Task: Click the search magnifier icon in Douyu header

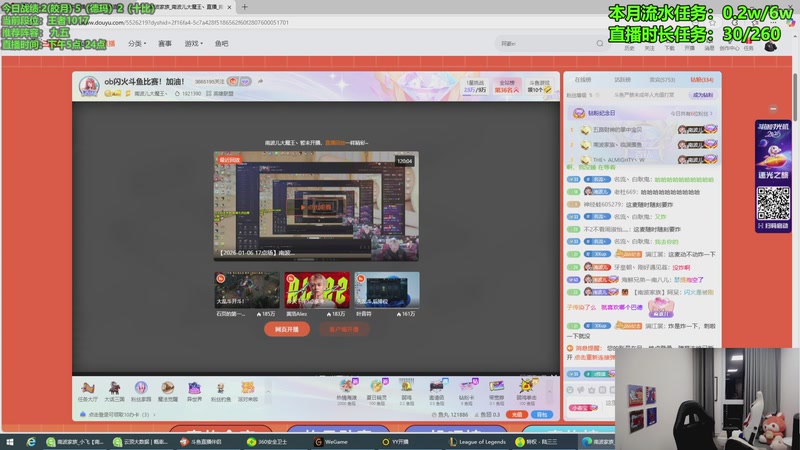Action: click(x=600, y=43)
